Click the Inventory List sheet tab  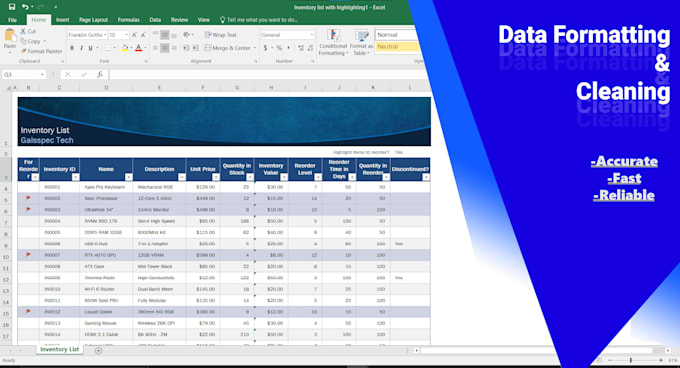(x=59, y=349)
